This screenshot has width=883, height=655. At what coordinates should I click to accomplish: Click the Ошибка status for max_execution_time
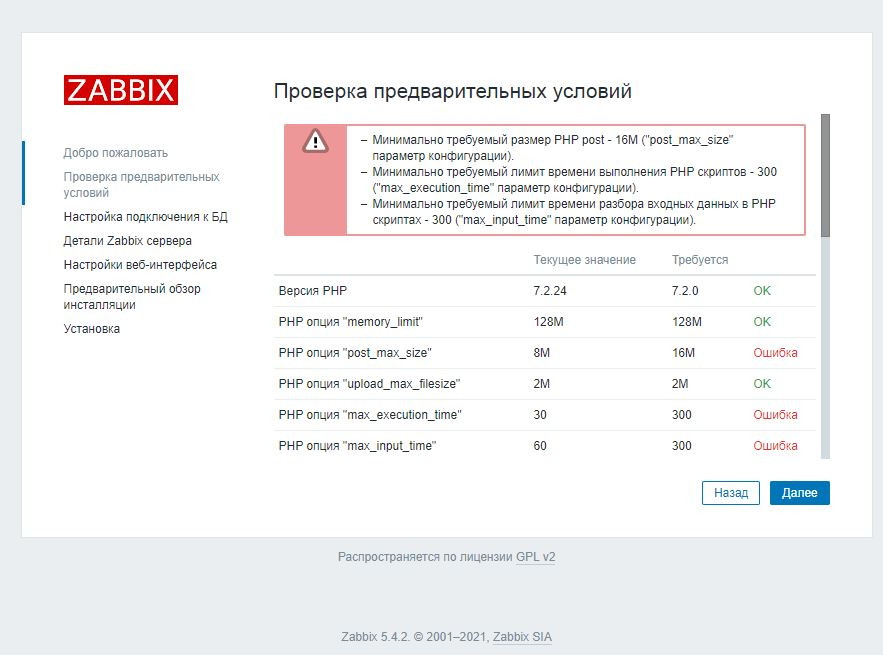(x=775, y=415)
